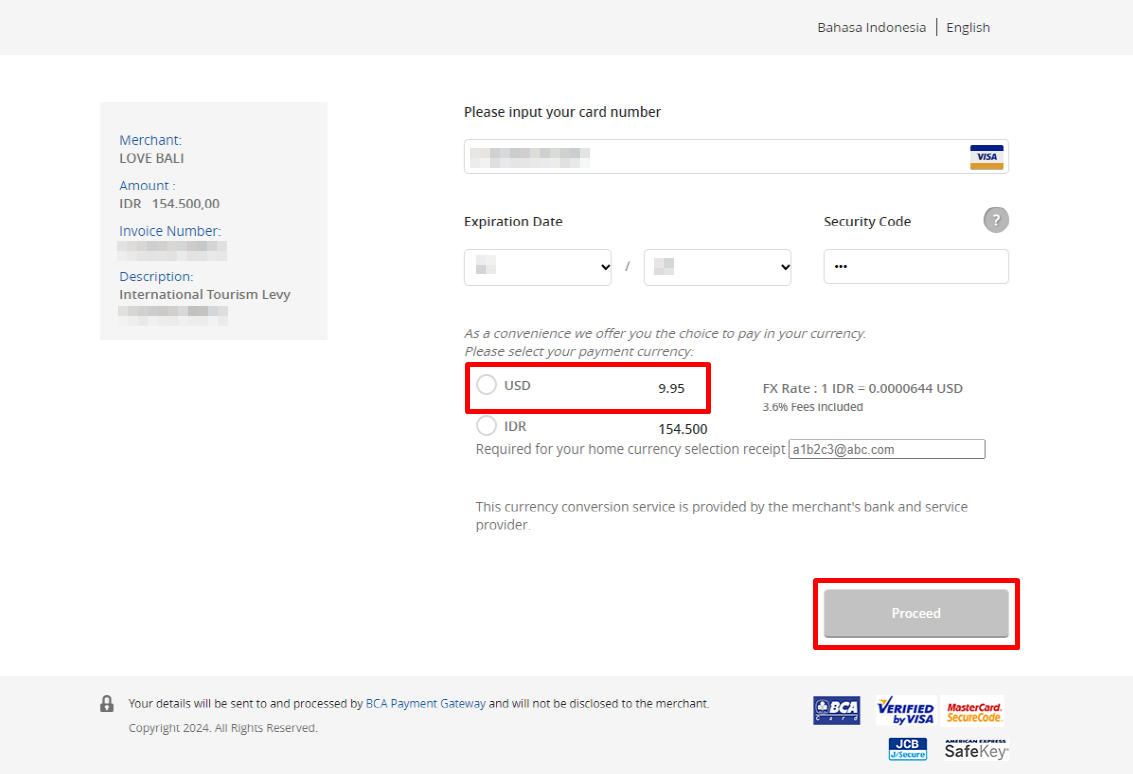Click the Visa card logo icon
The width and height of the screenshot is (1133, 774).
point(986,157)
